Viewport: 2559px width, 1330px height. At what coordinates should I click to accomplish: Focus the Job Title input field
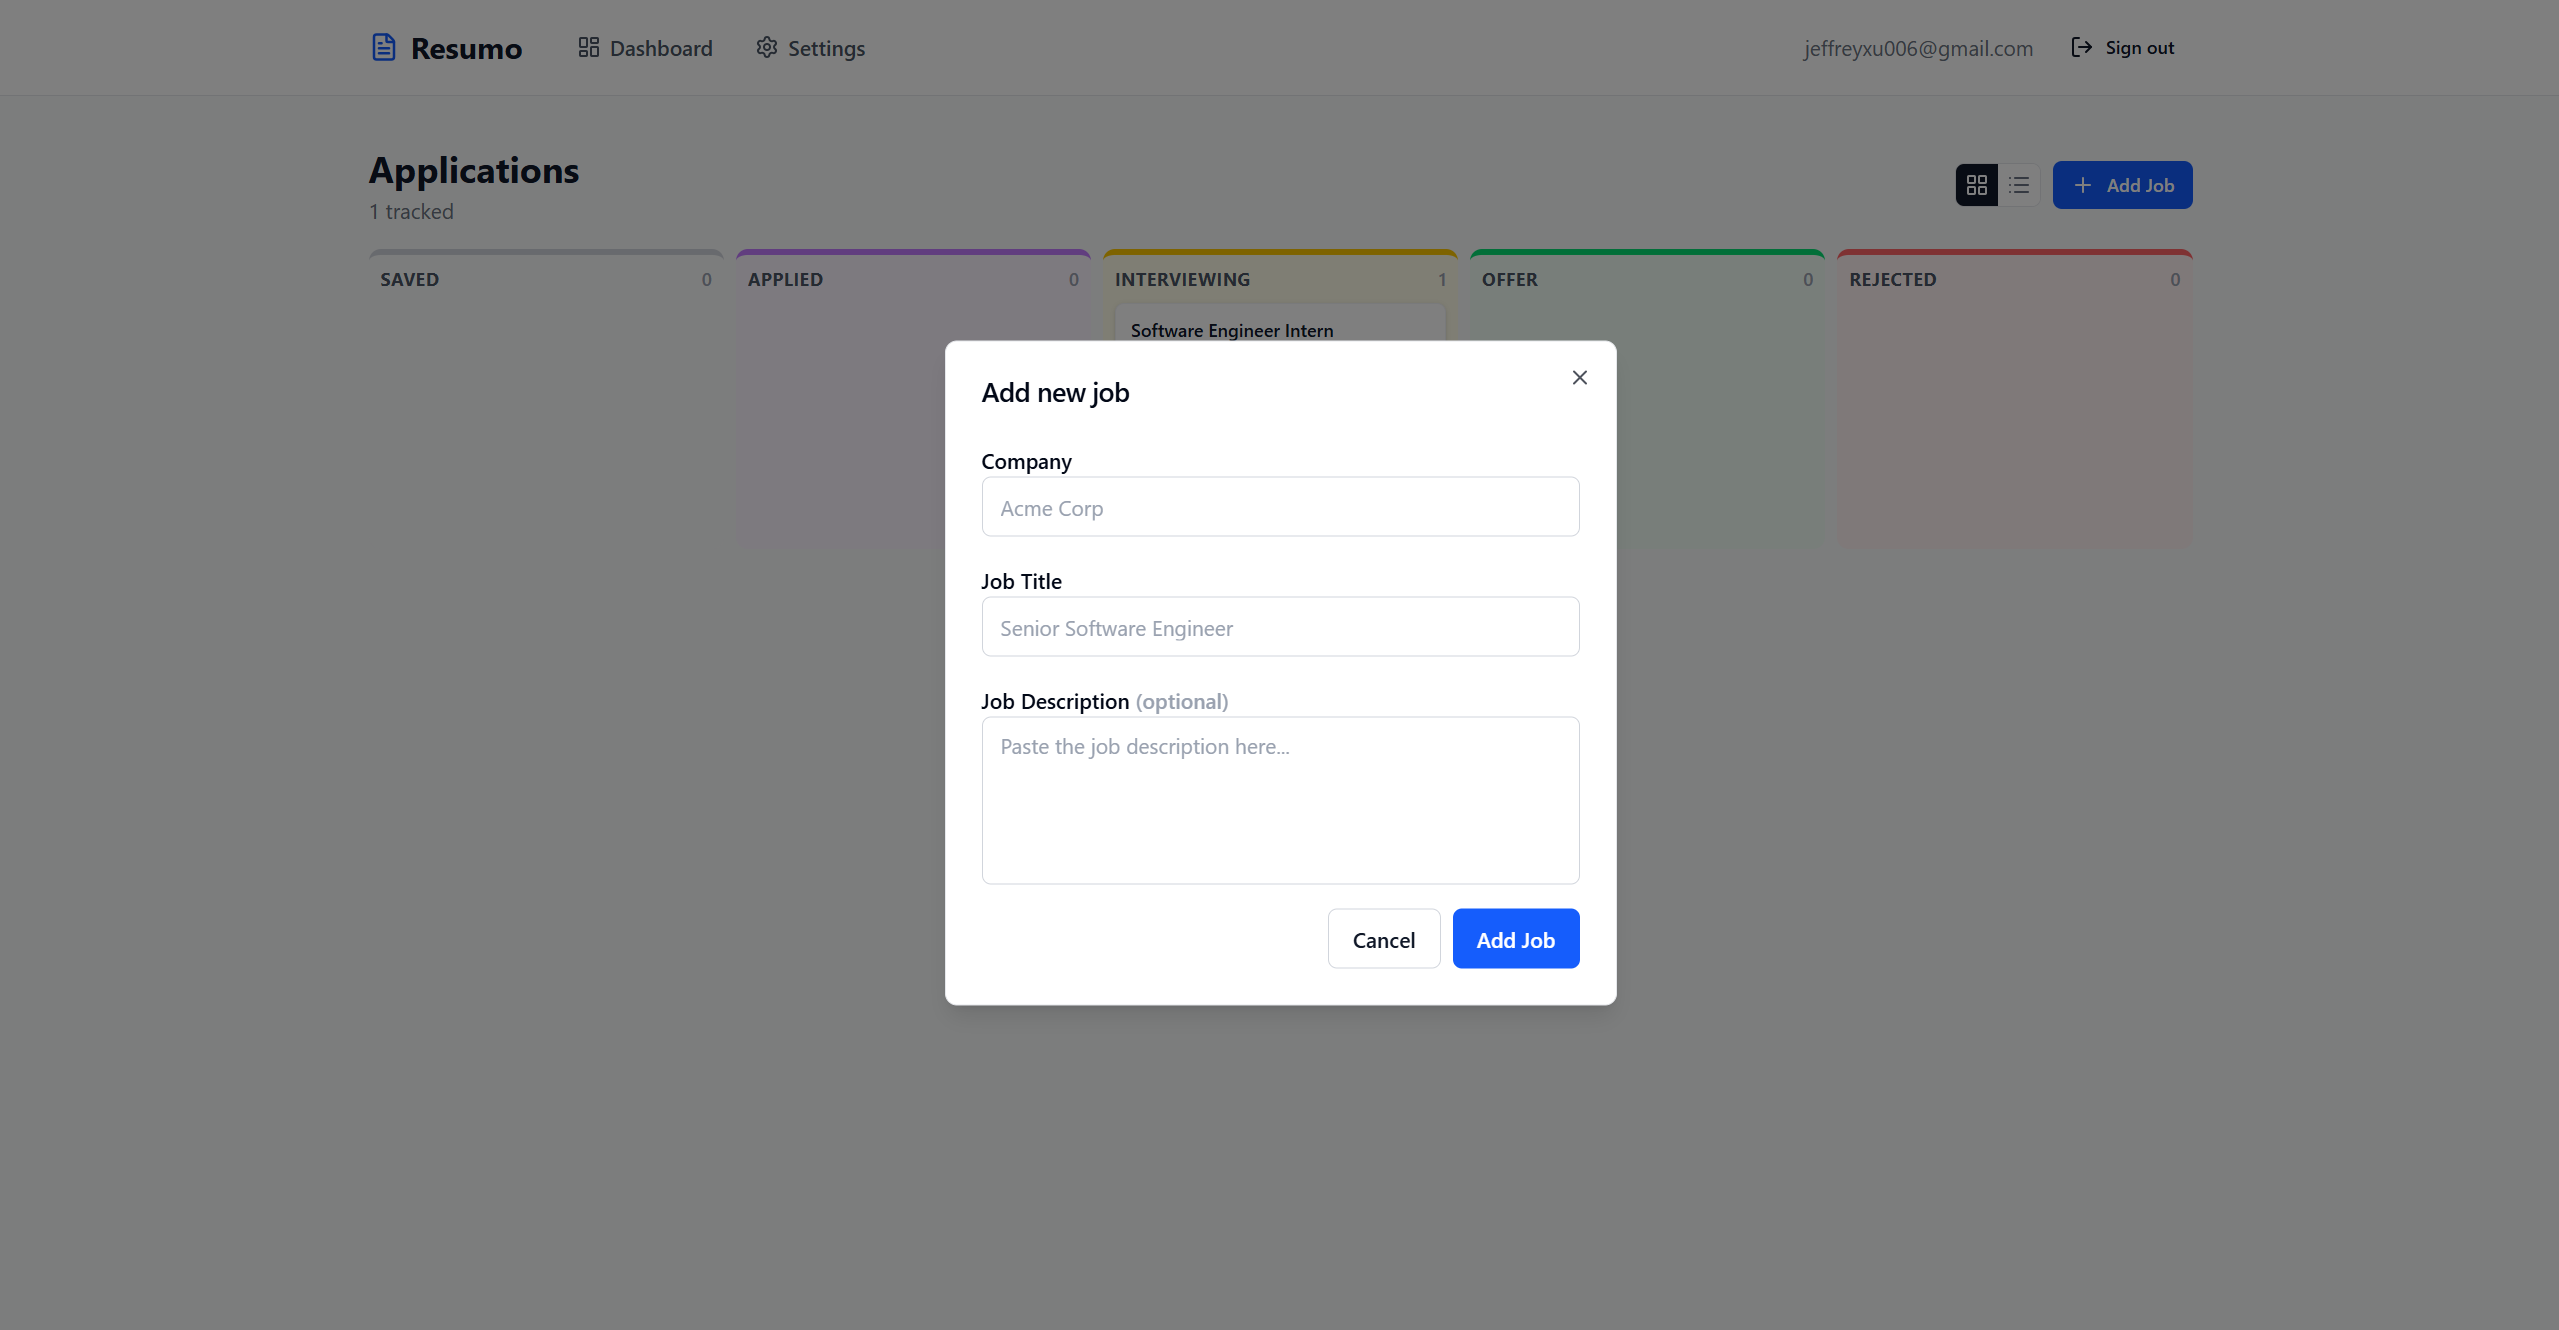coord(1280,627)
